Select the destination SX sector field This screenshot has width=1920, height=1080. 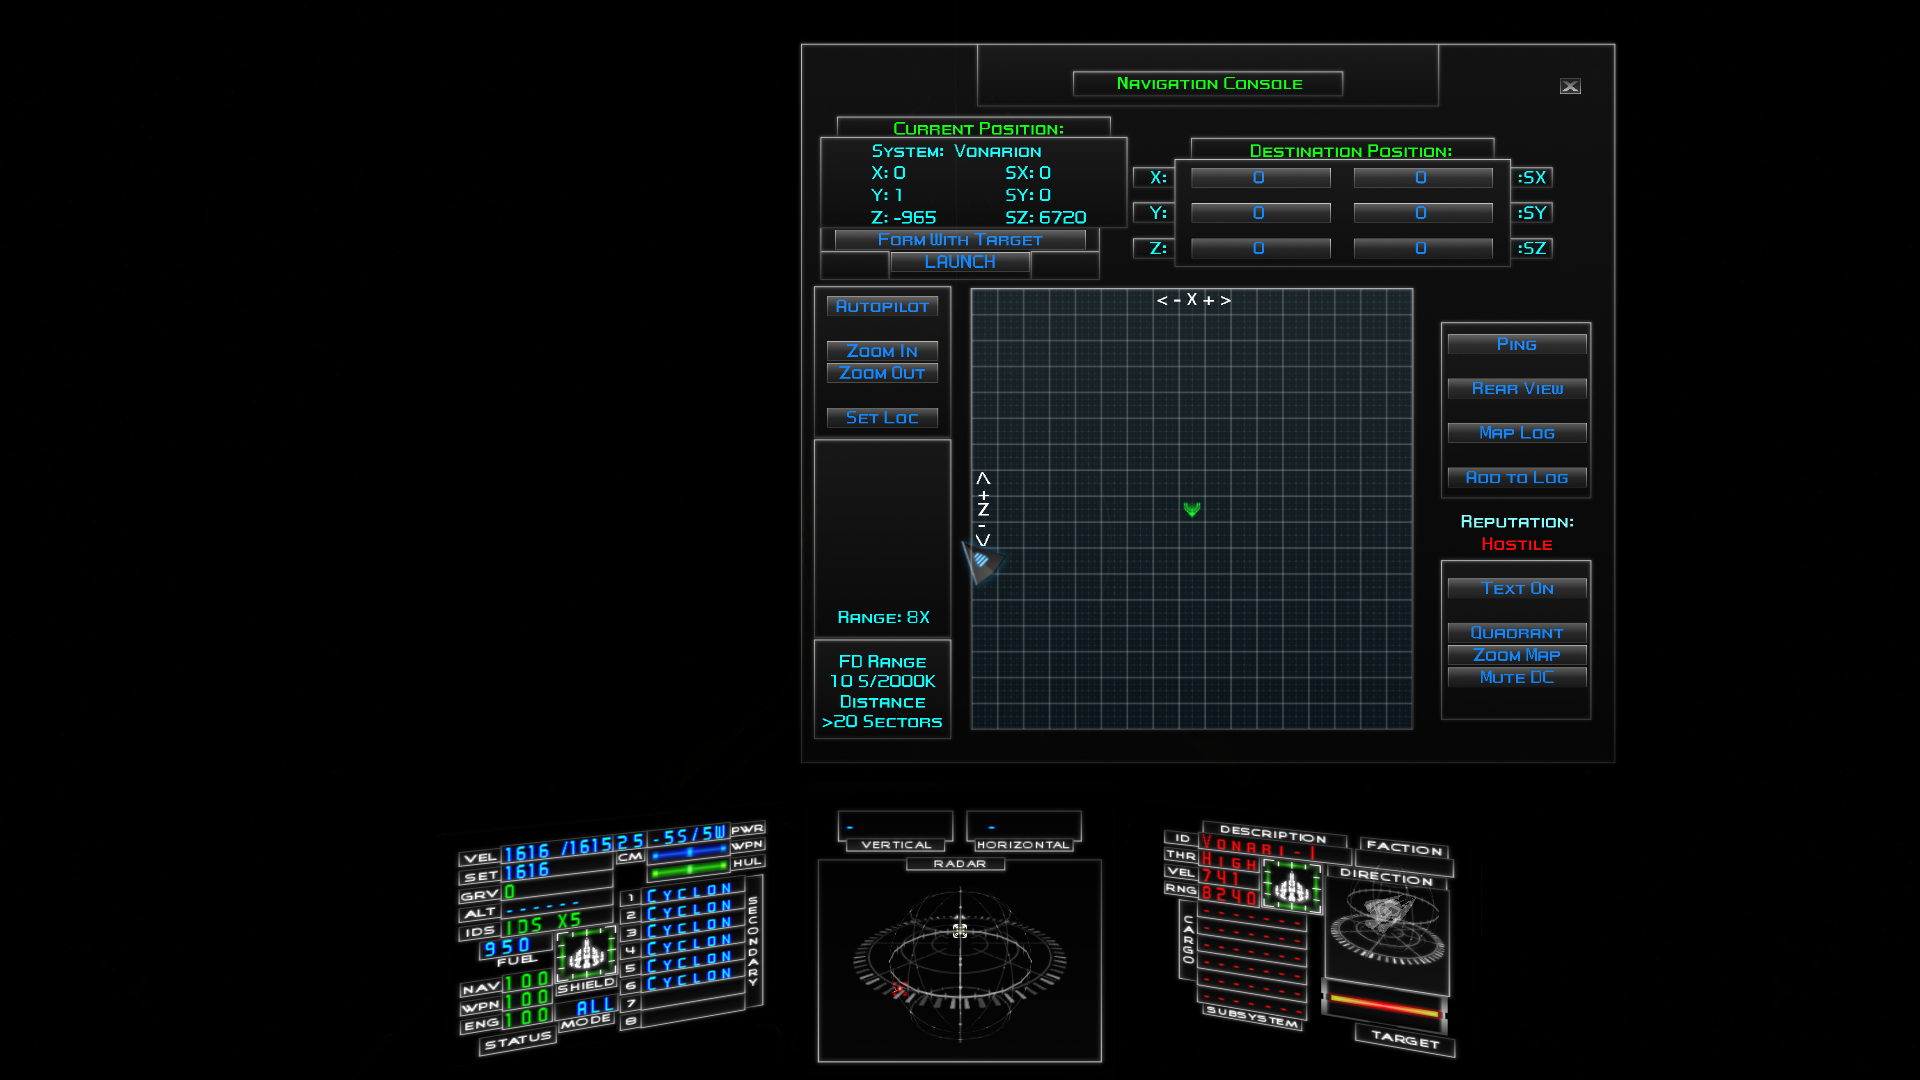tap(1422, 178)
